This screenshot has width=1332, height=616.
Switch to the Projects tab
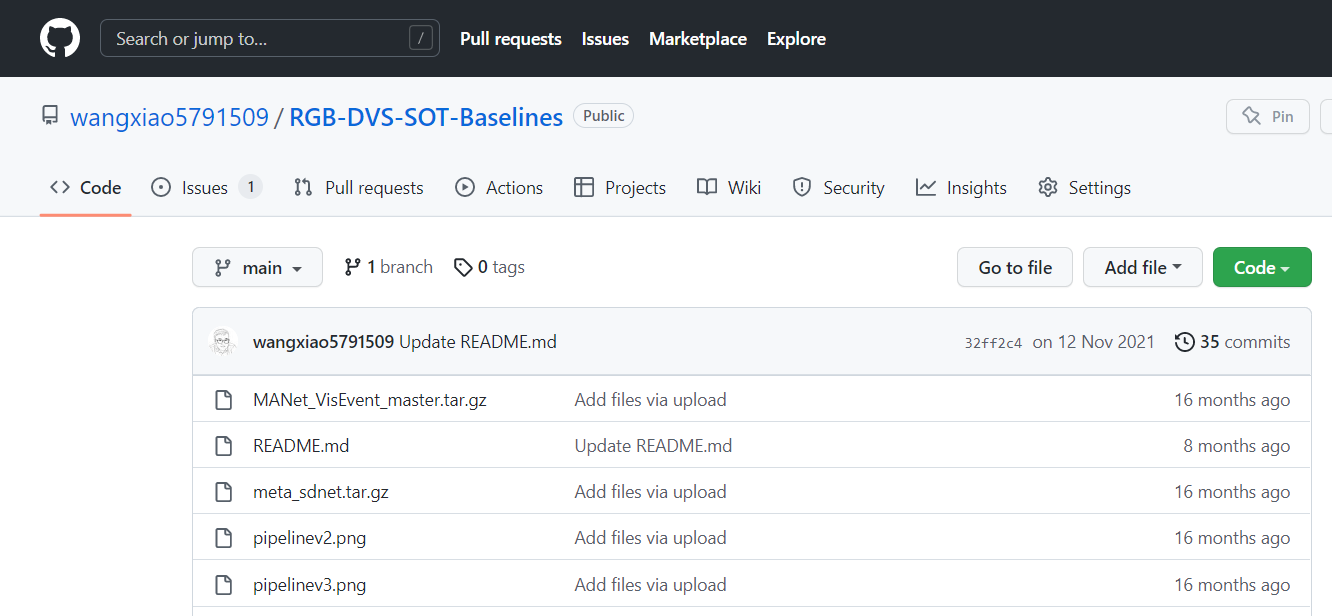(620, 188)
